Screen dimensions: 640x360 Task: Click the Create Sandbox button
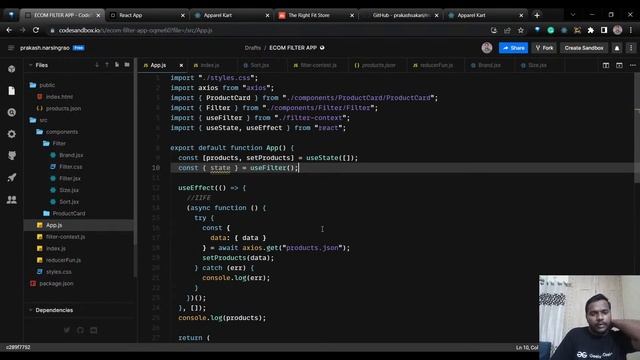pyautogui.click(x=584, y=48)
